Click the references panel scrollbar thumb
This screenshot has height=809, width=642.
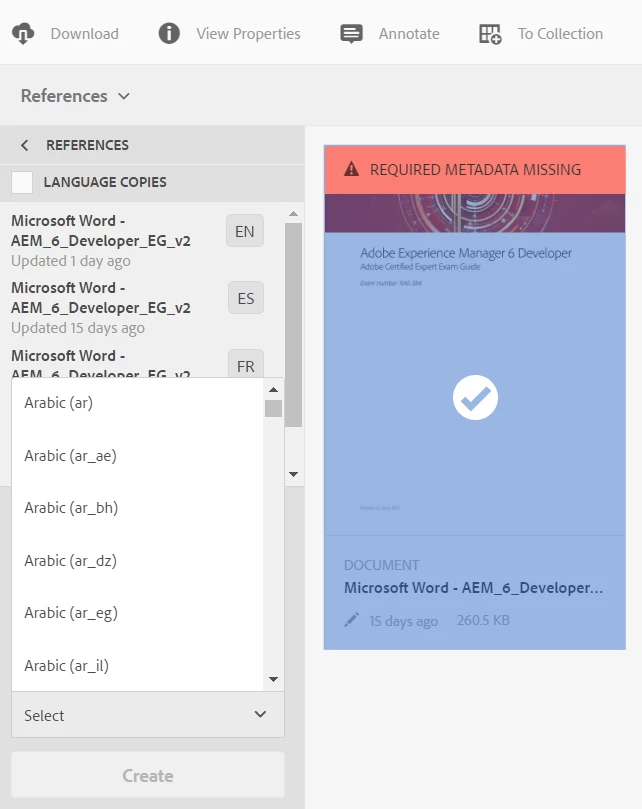pyautogui.click(x=294, y=325)
